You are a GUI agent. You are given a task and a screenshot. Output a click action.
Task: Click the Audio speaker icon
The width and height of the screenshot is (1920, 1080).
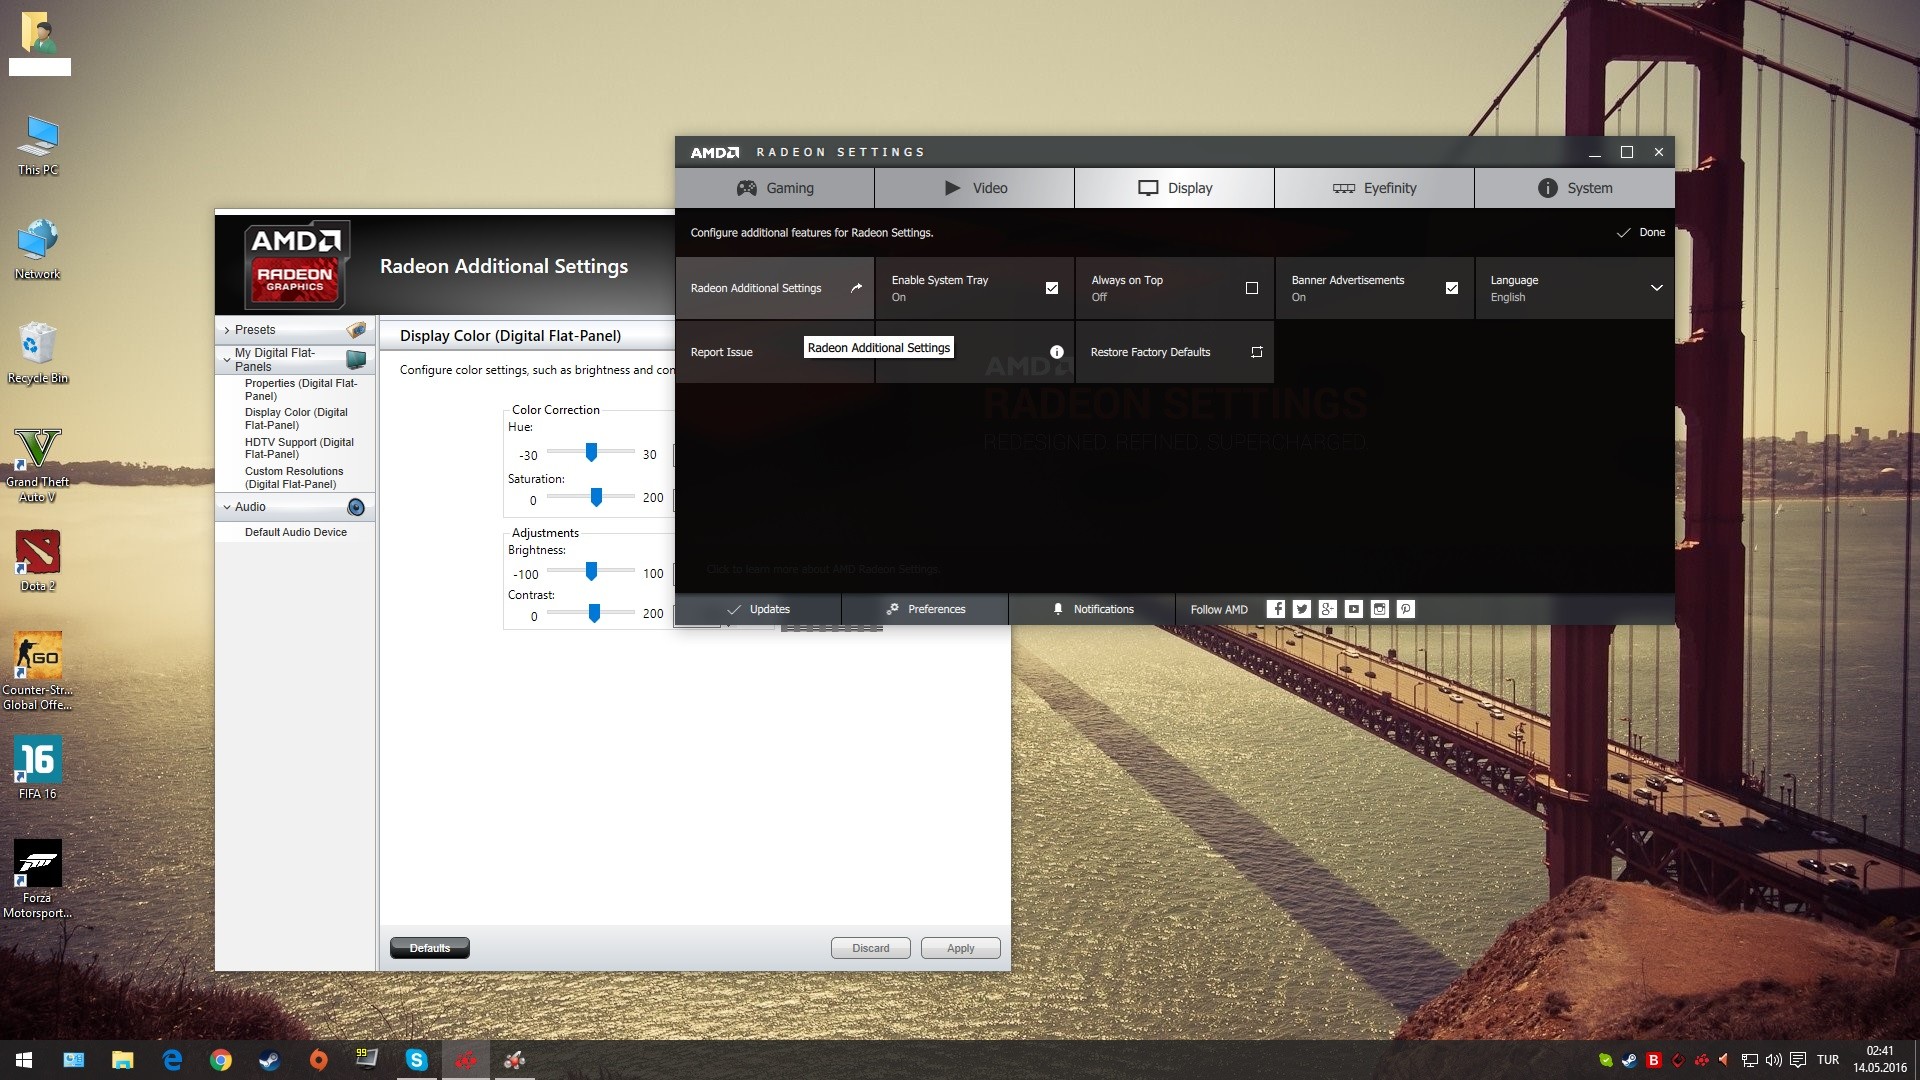pos(356,507)
